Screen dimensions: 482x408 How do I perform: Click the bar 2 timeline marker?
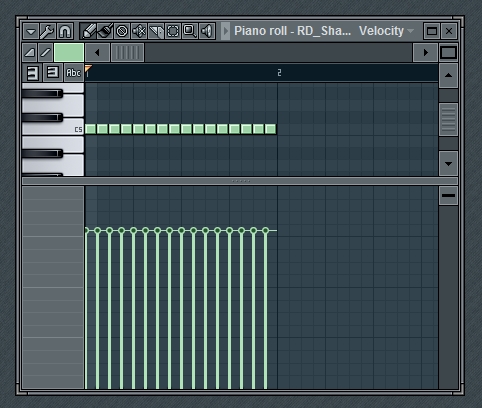(279, 73)
